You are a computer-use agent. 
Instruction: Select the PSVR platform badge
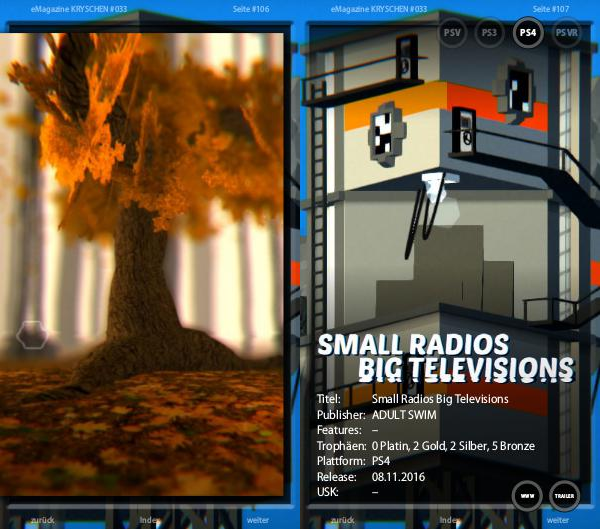tap(566, 33)
